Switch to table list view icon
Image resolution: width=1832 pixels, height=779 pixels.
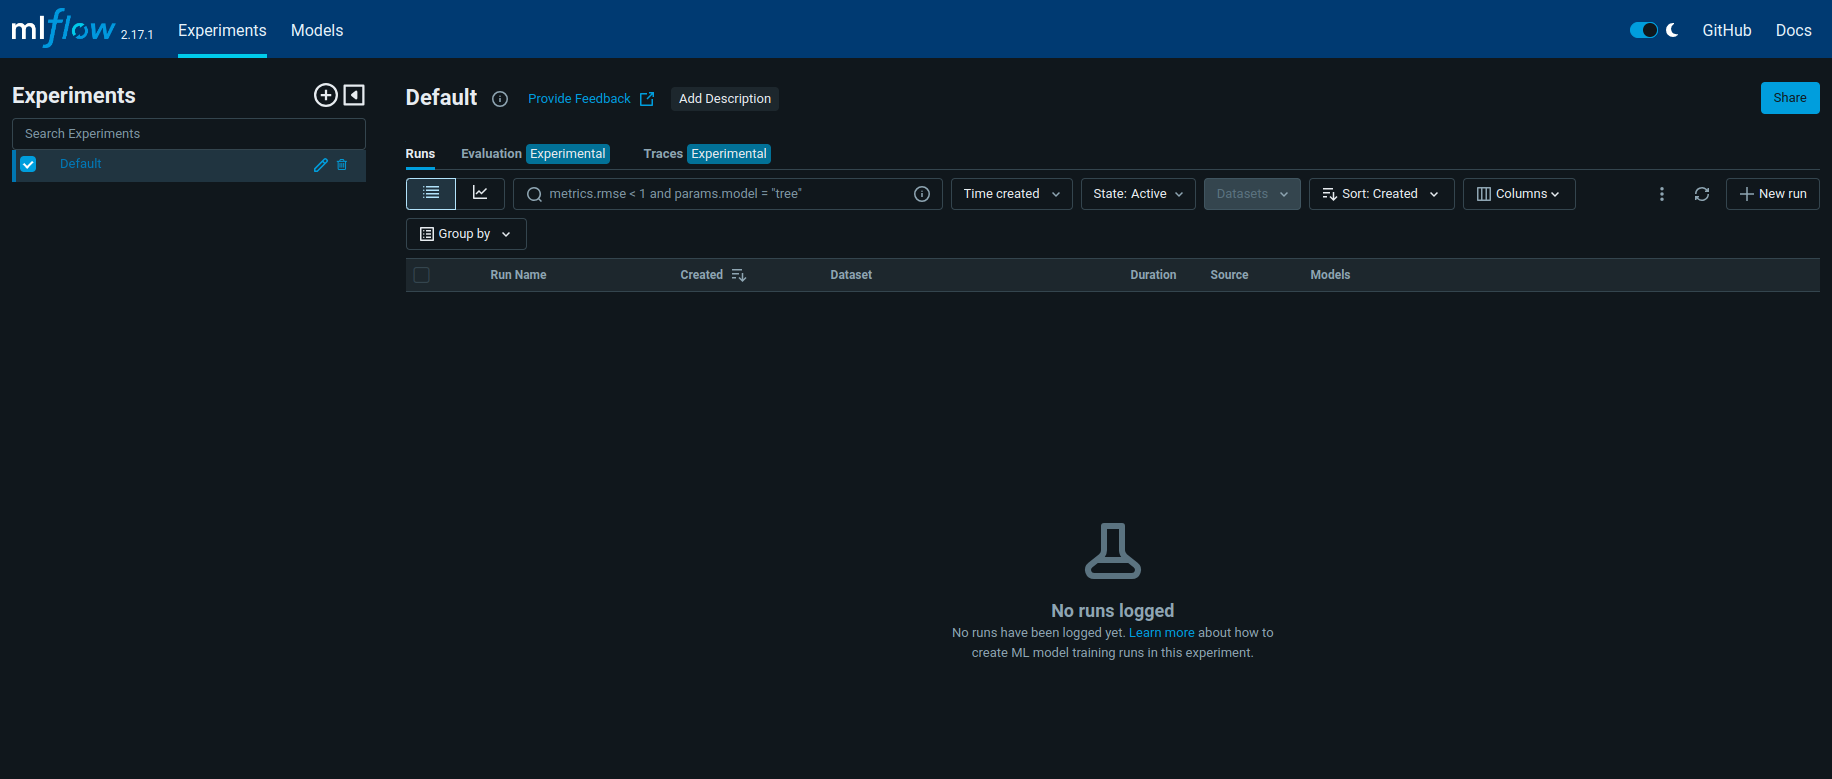click(x=431, y=193)
